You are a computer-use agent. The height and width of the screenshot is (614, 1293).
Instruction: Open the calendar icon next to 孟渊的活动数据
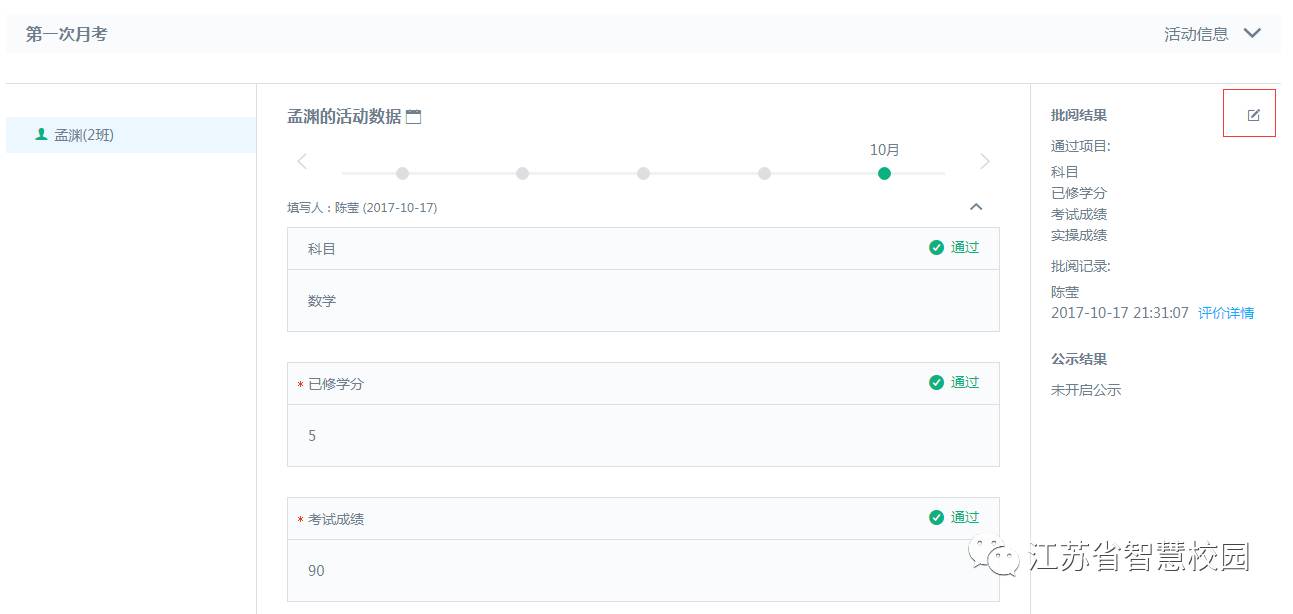(x=414, y=117)
